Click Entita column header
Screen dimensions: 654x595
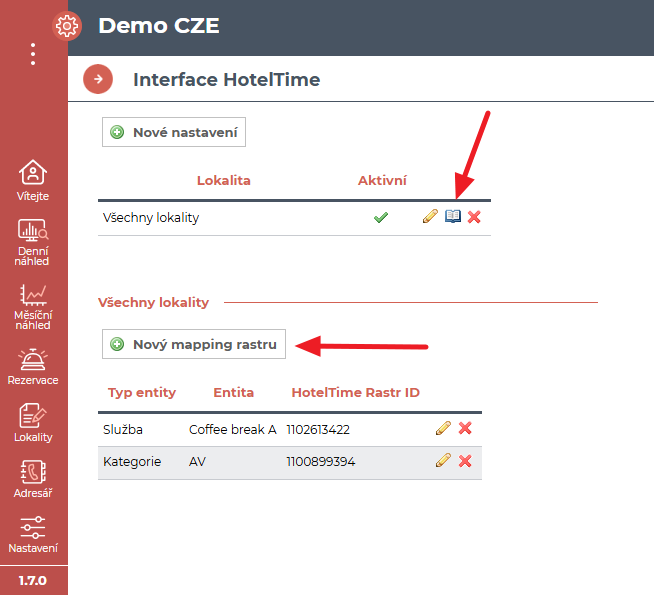234,393
